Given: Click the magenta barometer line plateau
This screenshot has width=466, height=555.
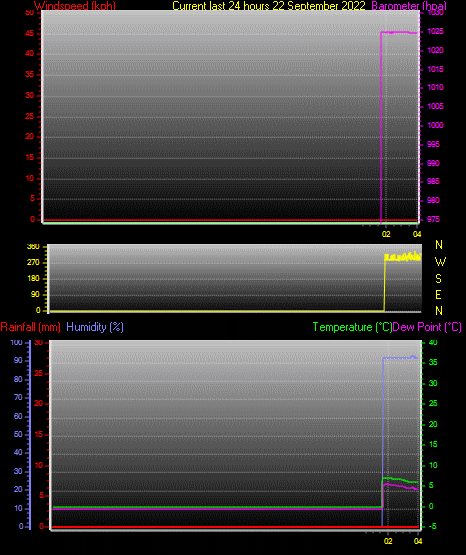Looking at the screenshot, I should 400,33.
